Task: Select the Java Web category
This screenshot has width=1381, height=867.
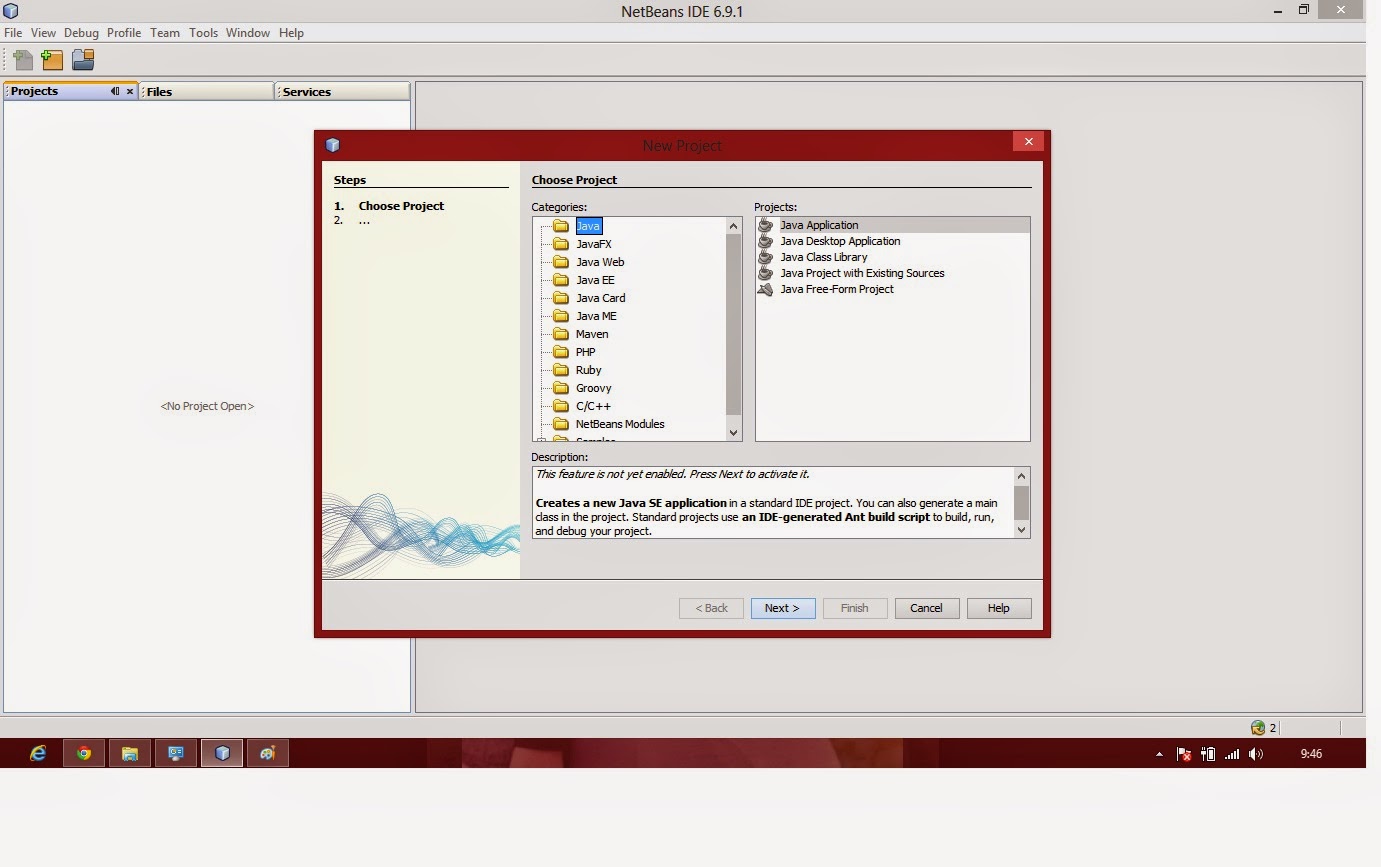Action: 600,262
